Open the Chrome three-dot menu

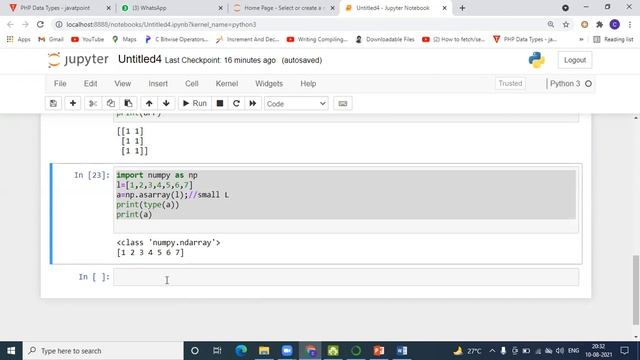click(x=630, y=24)
